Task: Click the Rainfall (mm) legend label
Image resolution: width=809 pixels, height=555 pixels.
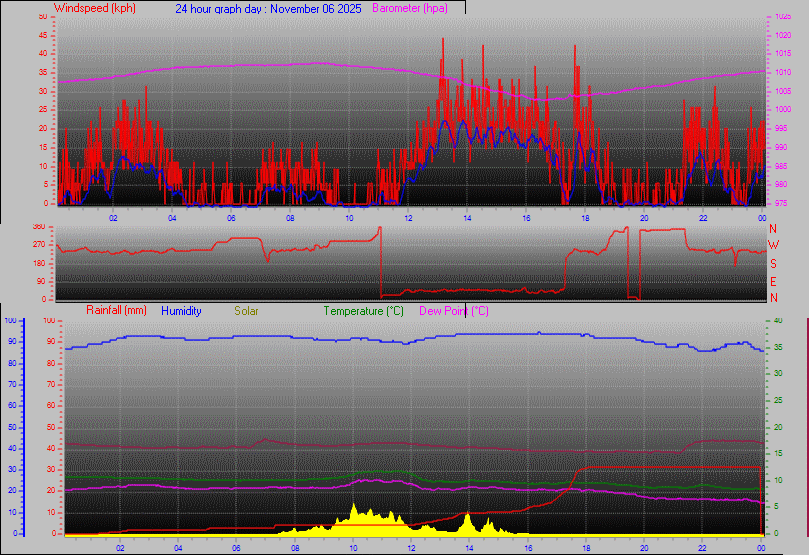Action: tap(117, 311)
